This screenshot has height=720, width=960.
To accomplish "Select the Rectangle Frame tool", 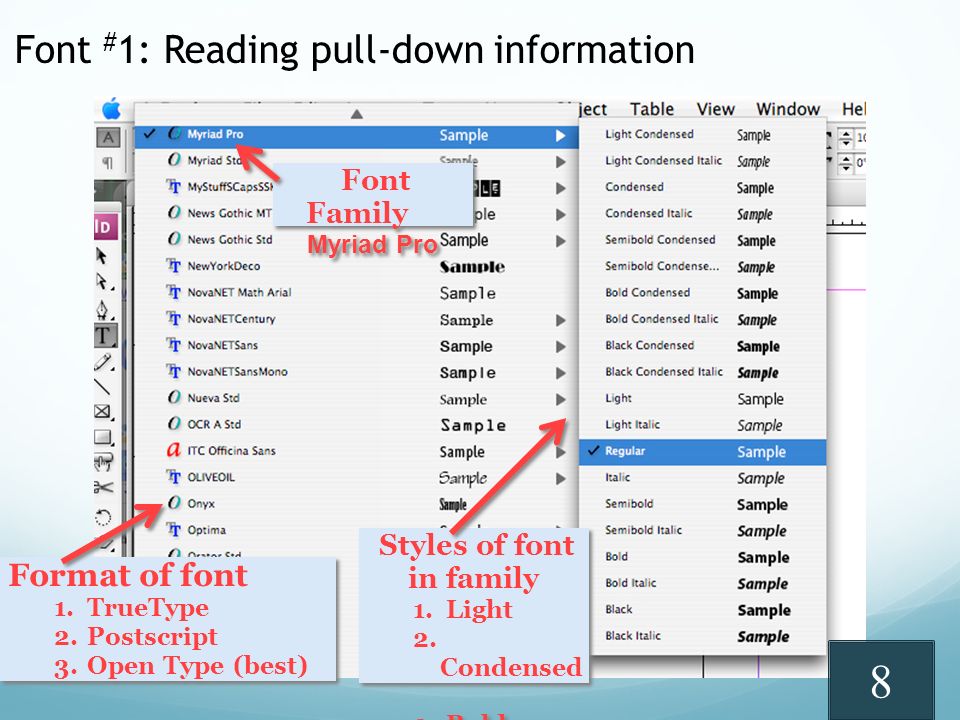I will pos(103,411).
